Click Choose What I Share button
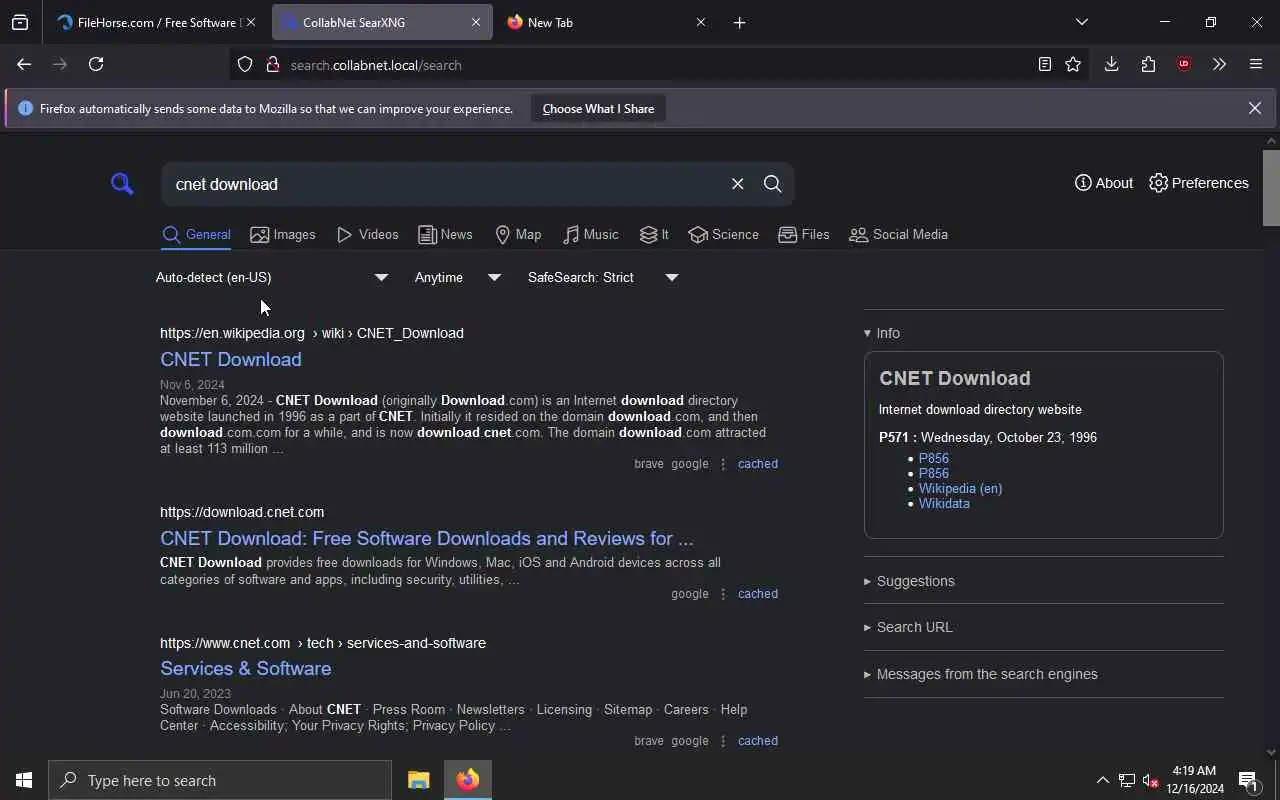 598,108
